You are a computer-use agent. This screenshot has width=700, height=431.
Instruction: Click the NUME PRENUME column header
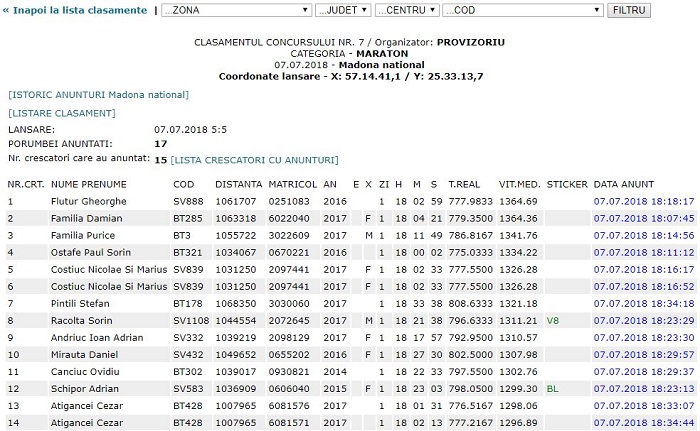88,184
